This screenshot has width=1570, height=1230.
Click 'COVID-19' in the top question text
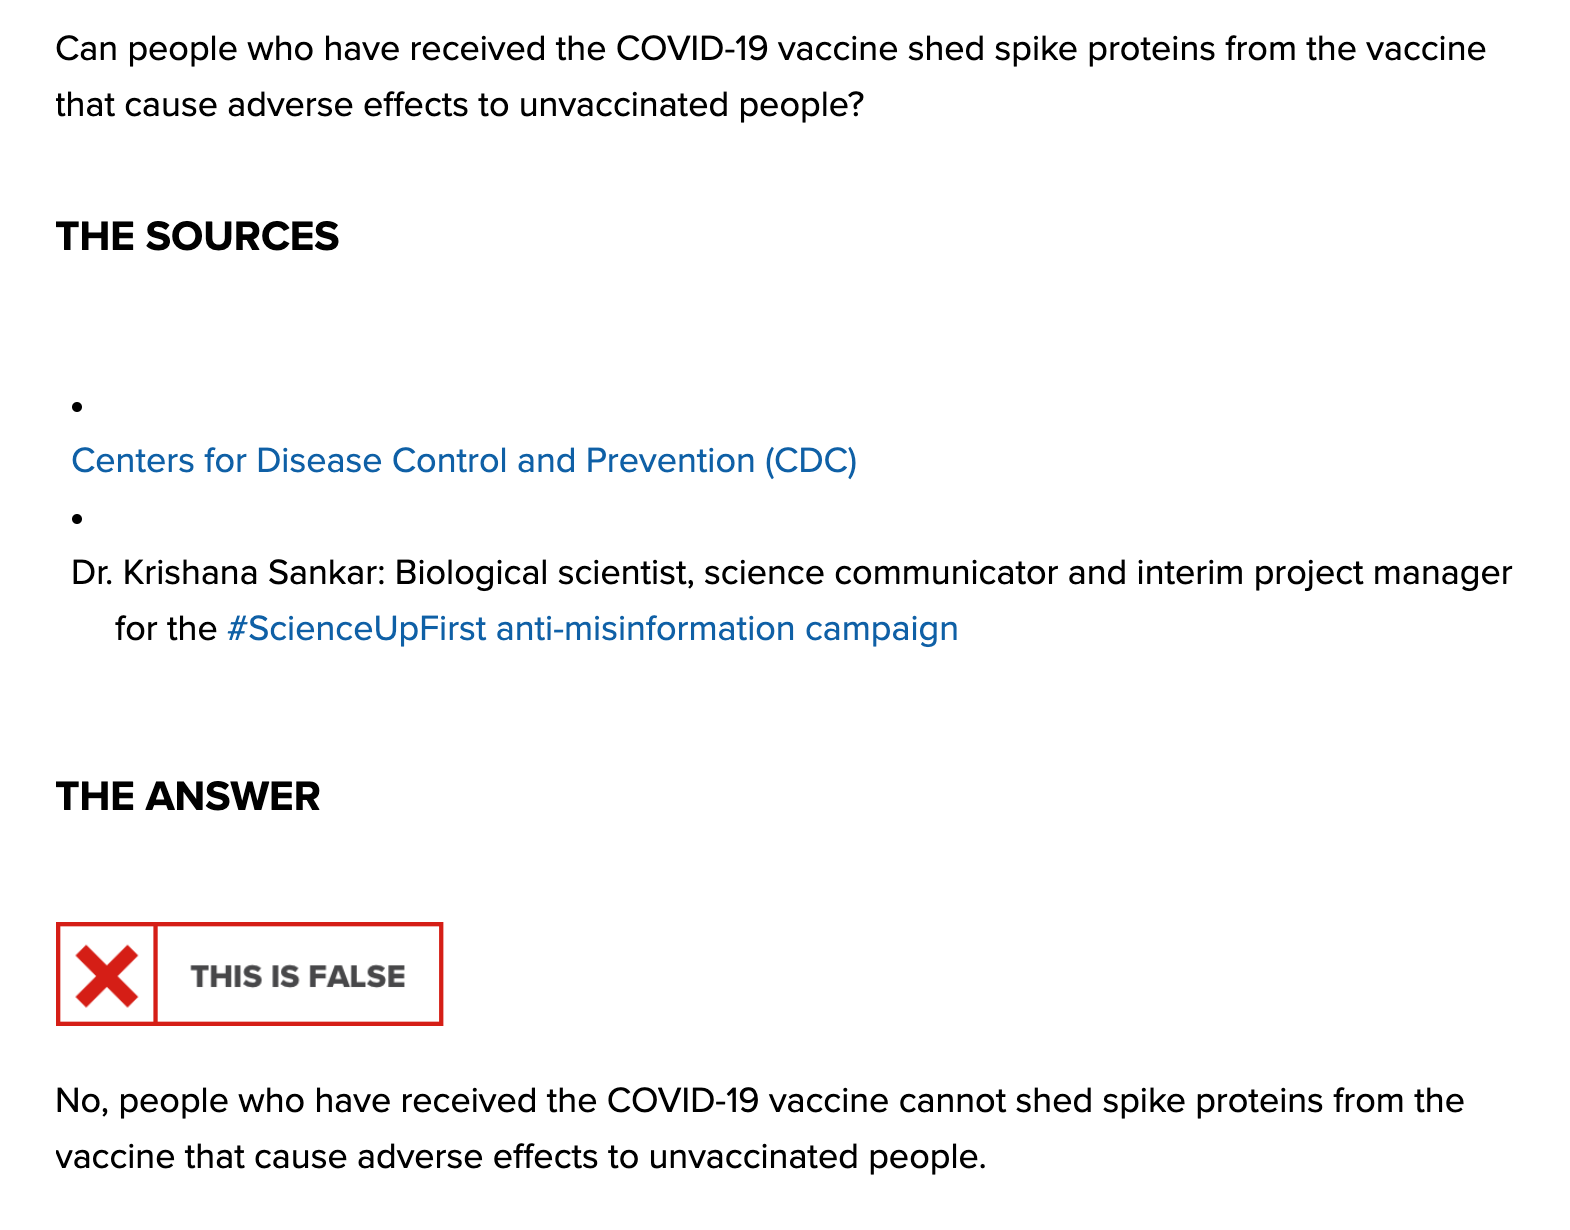[692, 48]
